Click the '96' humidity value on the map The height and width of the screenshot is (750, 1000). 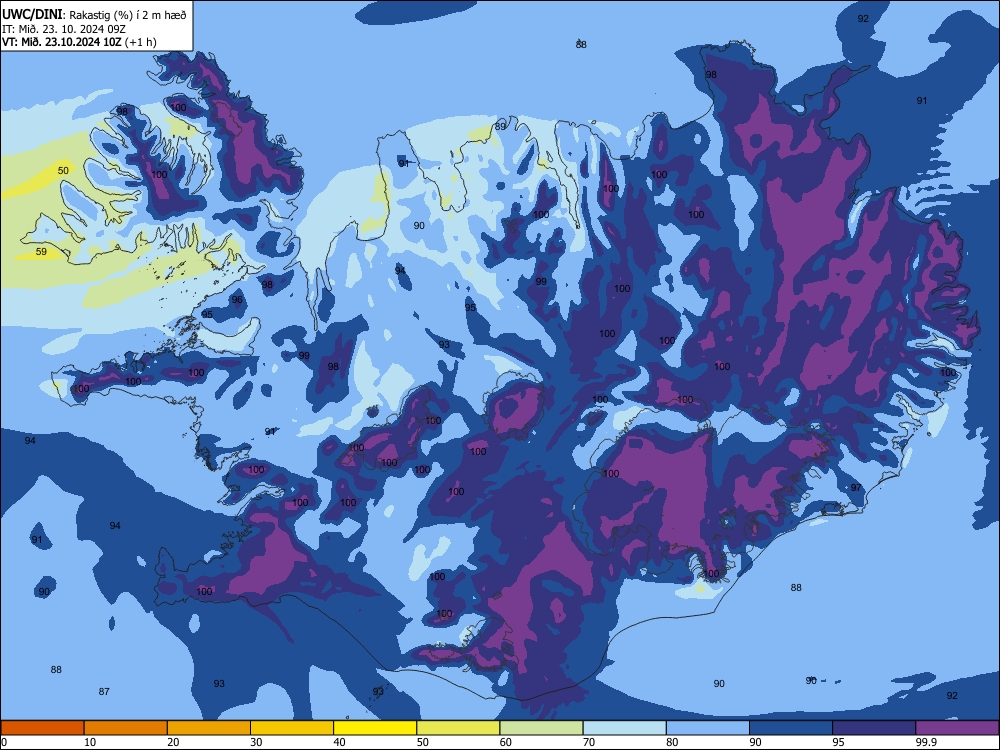(237, 300)
